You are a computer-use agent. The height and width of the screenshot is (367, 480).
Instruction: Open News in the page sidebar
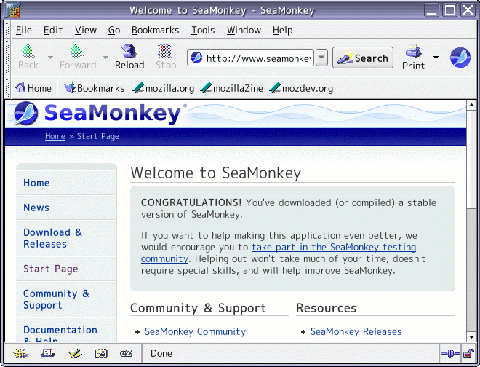pos(36,207)
